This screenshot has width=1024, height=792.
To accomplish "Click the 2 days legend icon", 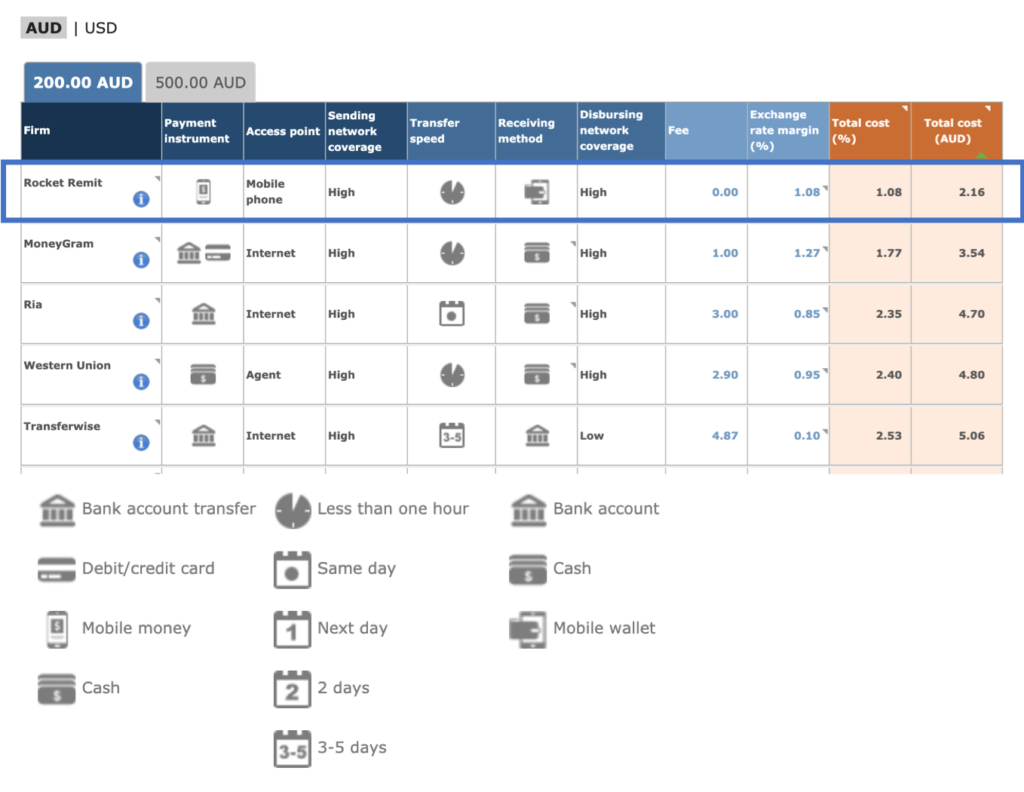I will click(292, 689).
